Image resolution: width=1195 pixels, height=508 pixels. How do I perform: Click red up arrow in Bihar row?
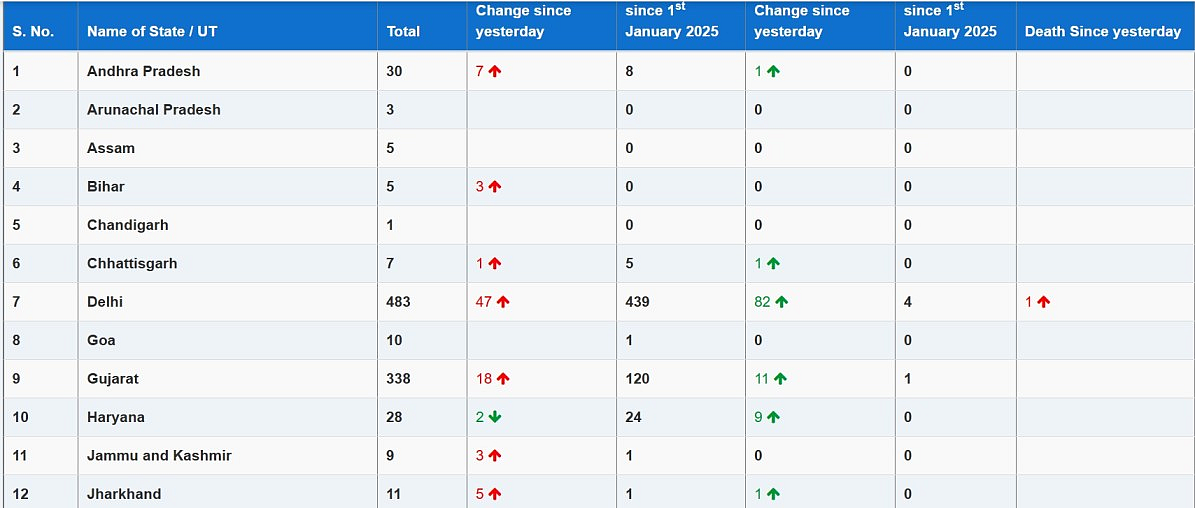point(495,186)
